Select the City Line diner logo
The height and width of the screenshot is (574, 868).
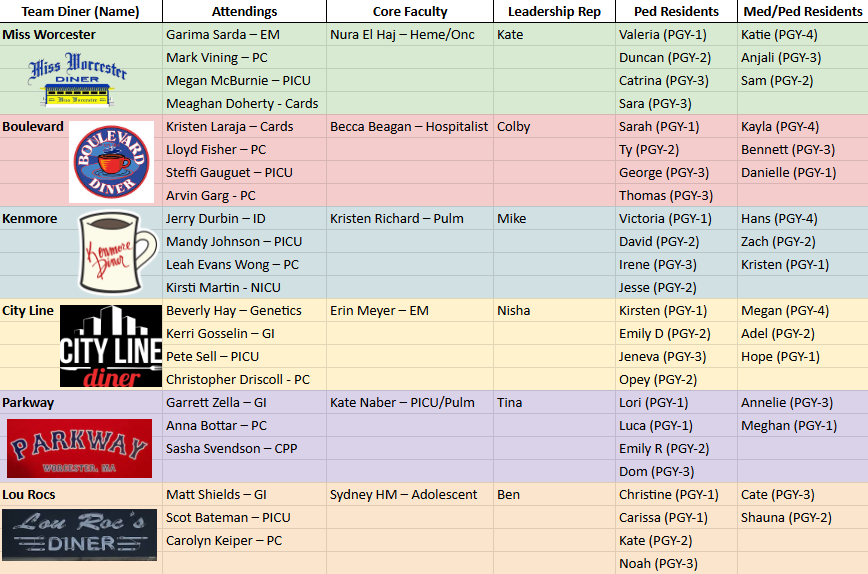pyautogui.click(x=110, y=346)
